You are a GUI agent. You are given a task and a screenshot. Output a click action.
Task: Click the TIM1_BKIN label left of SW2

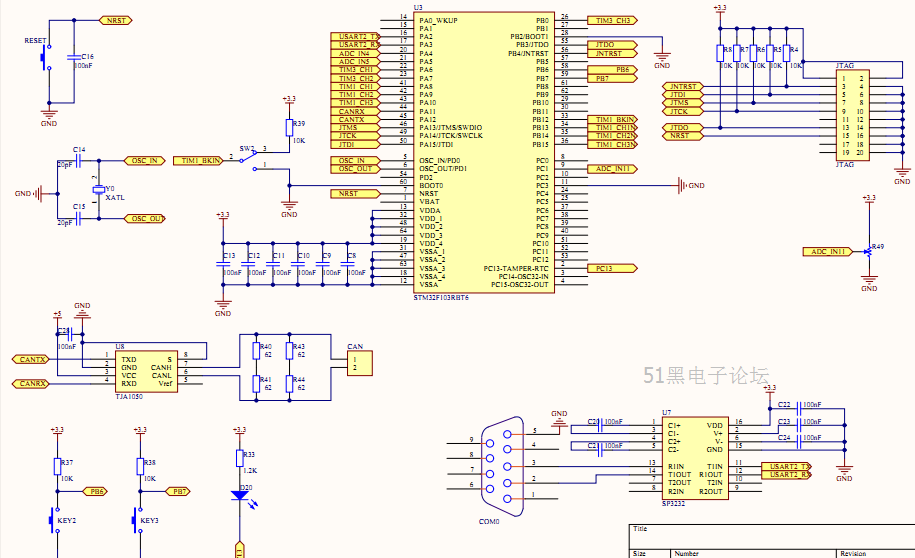pos(199,161)
